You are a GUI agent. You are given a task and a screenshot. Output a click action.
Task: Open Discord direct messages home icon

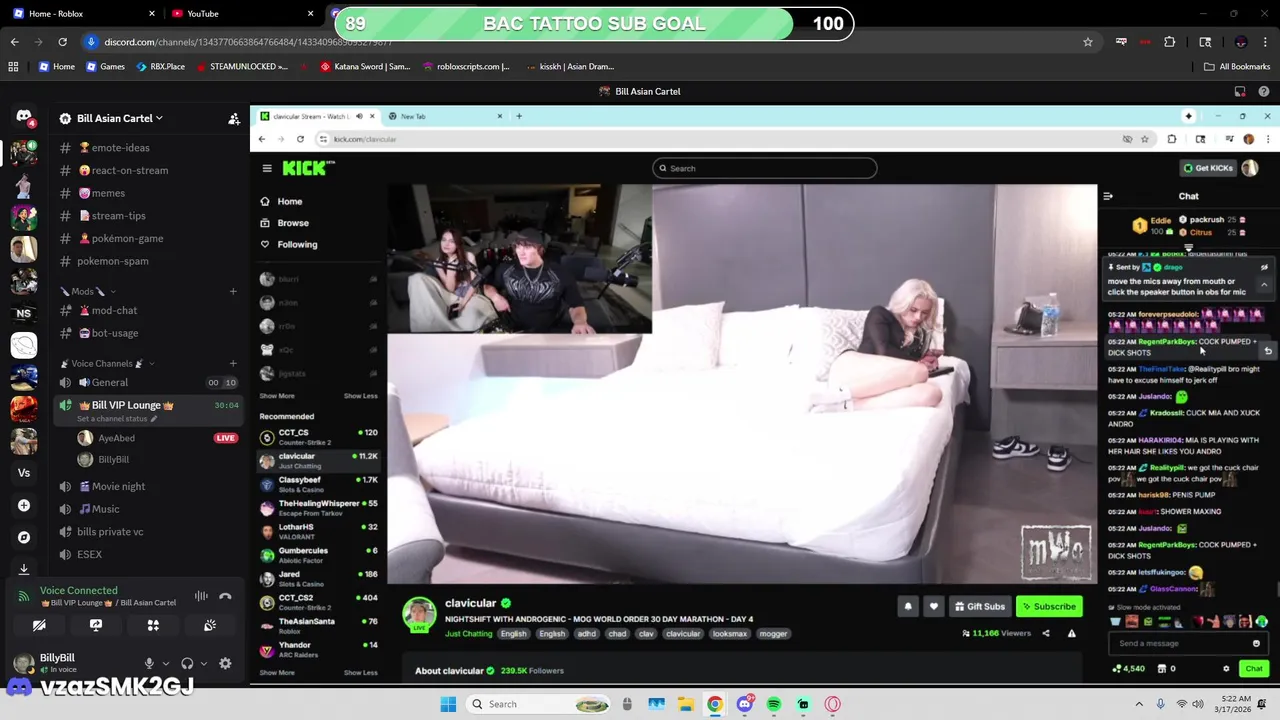pyautogui.click(x=24, y=117)
